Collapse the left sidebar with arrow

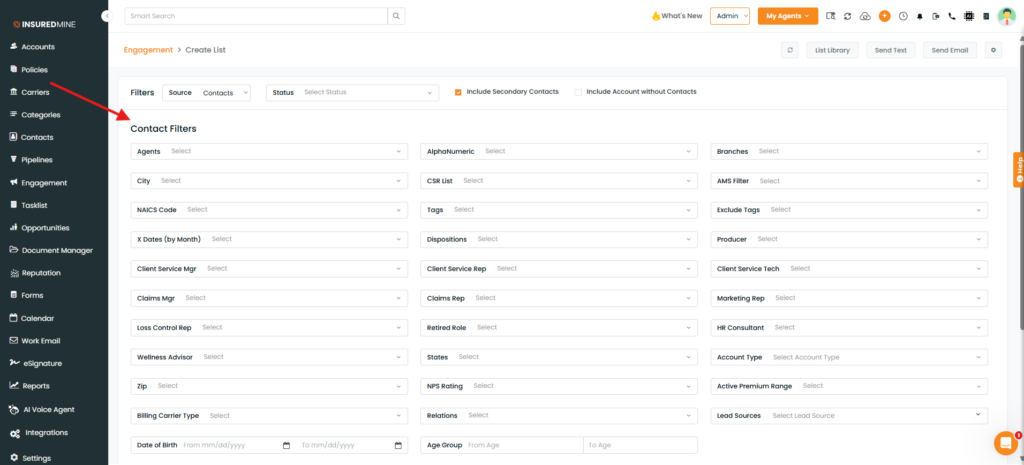pos(106,16)
